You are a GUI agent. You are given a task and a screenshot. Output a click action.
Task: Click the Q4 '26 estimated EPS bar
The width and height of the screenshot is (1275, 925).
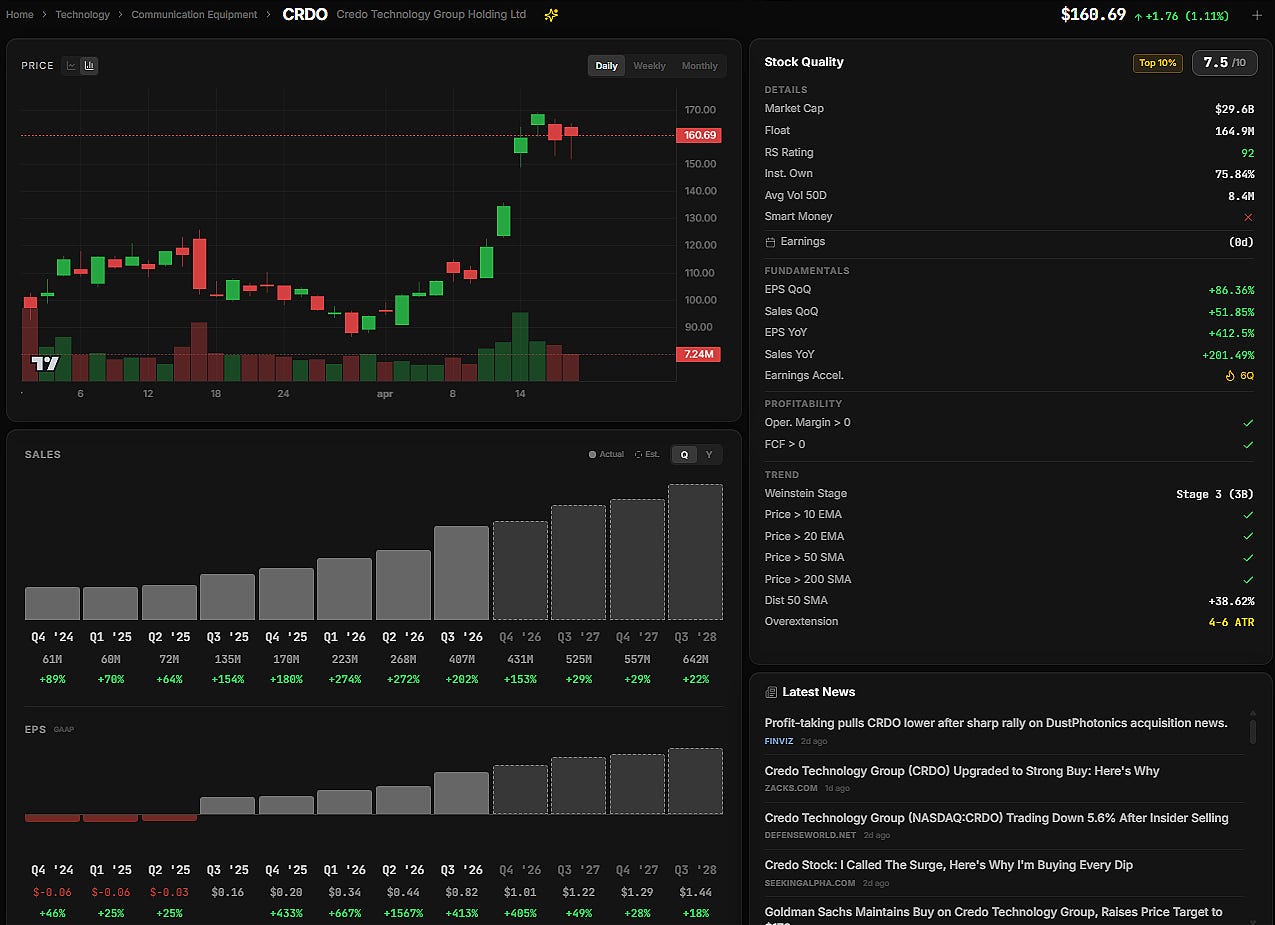[x=520, y=790]
